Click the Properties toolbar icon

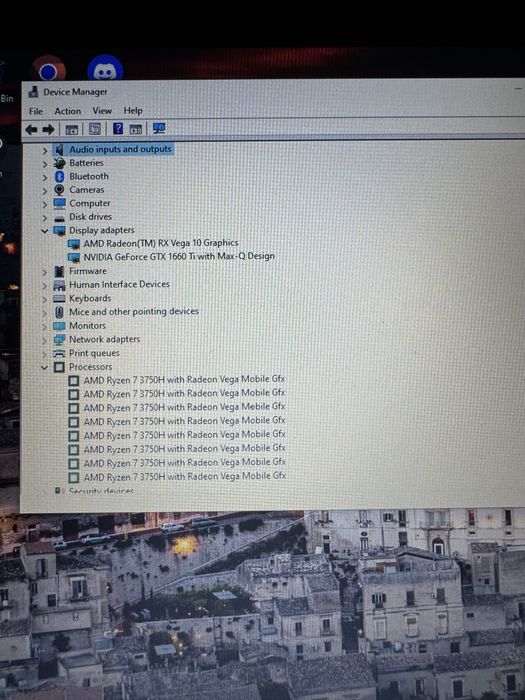click(x=95, y=129)
